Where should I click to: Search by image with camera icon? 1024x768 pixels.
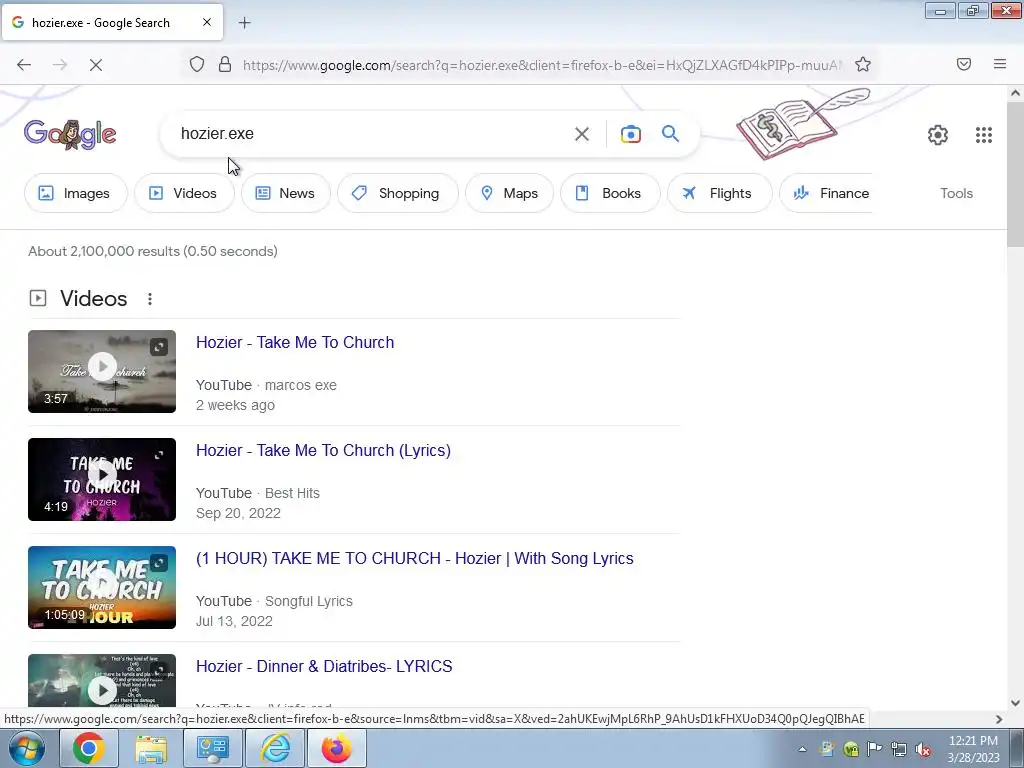[x=630, y=134]
